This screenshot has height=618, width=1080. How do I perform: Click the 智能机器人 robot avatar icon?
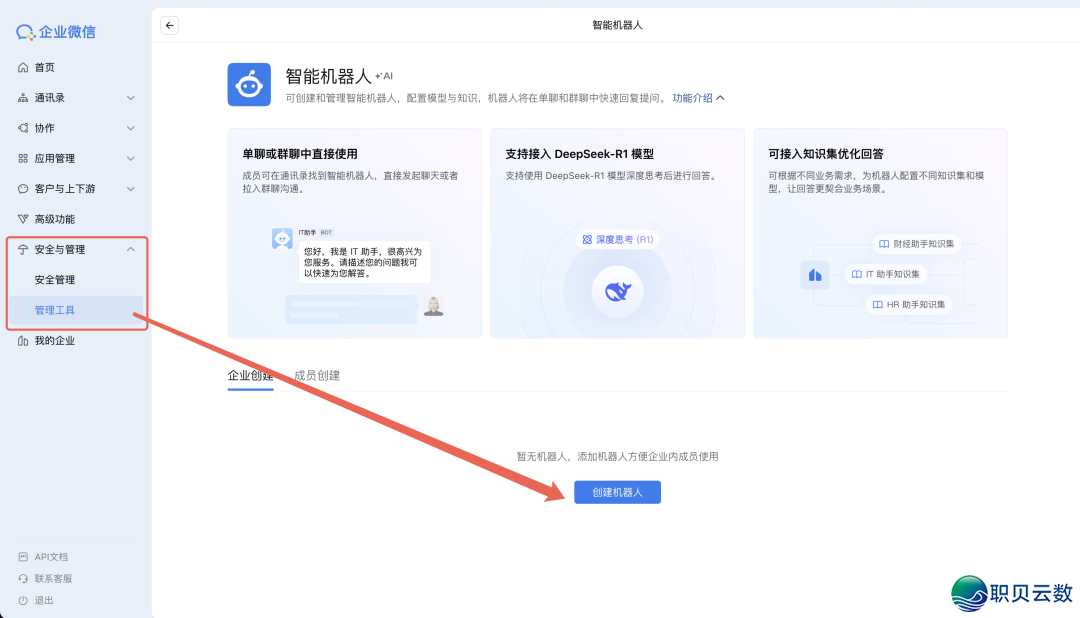[249, 83]
